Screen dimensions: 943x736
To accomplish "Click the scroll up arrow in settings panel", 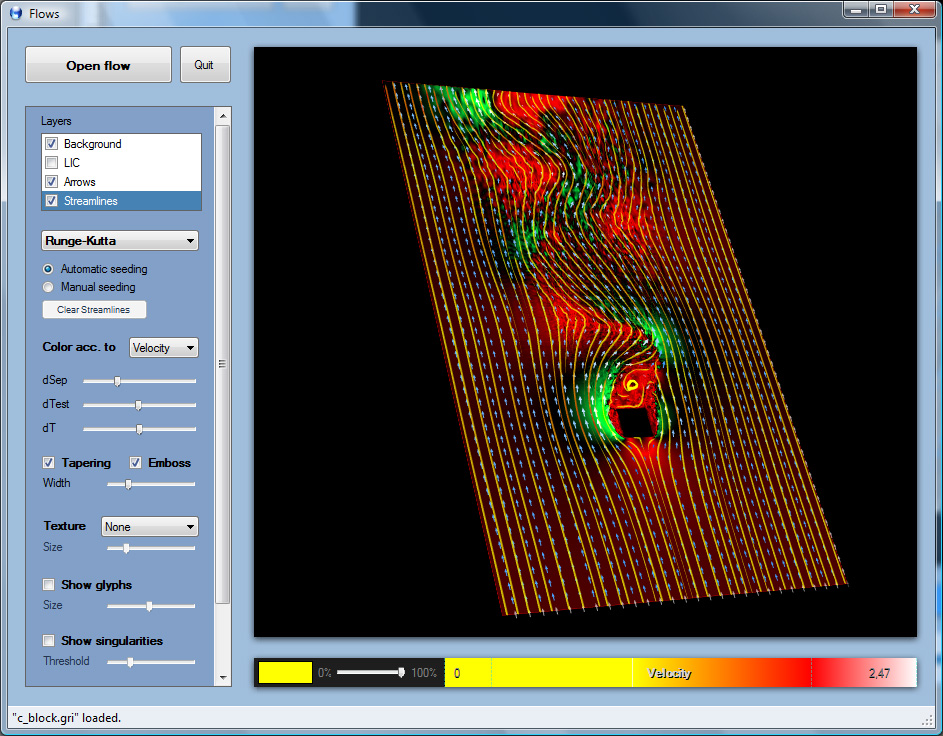I will click(x=223, y=115).
